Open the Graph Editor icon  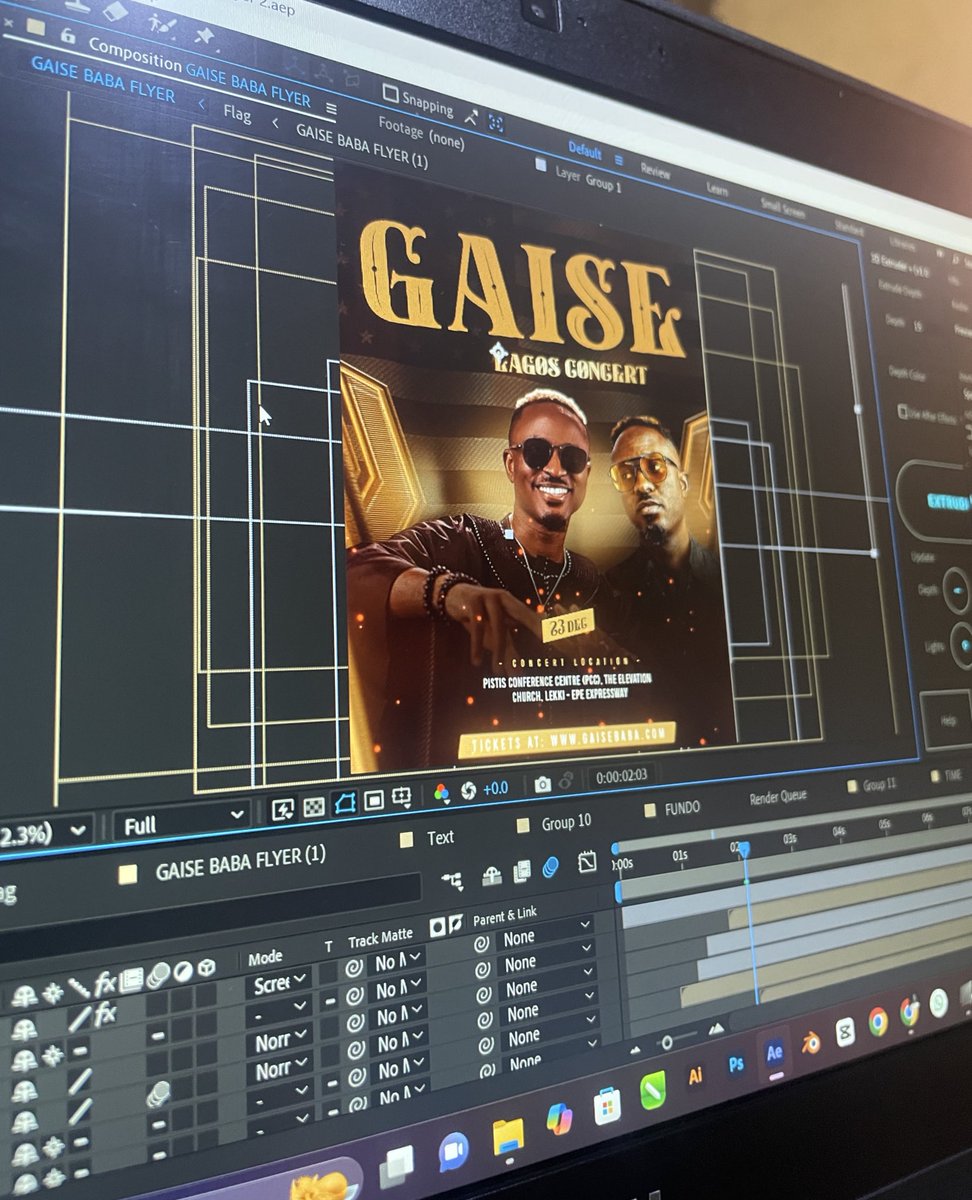pyautogui.click(x=587, y=862)
